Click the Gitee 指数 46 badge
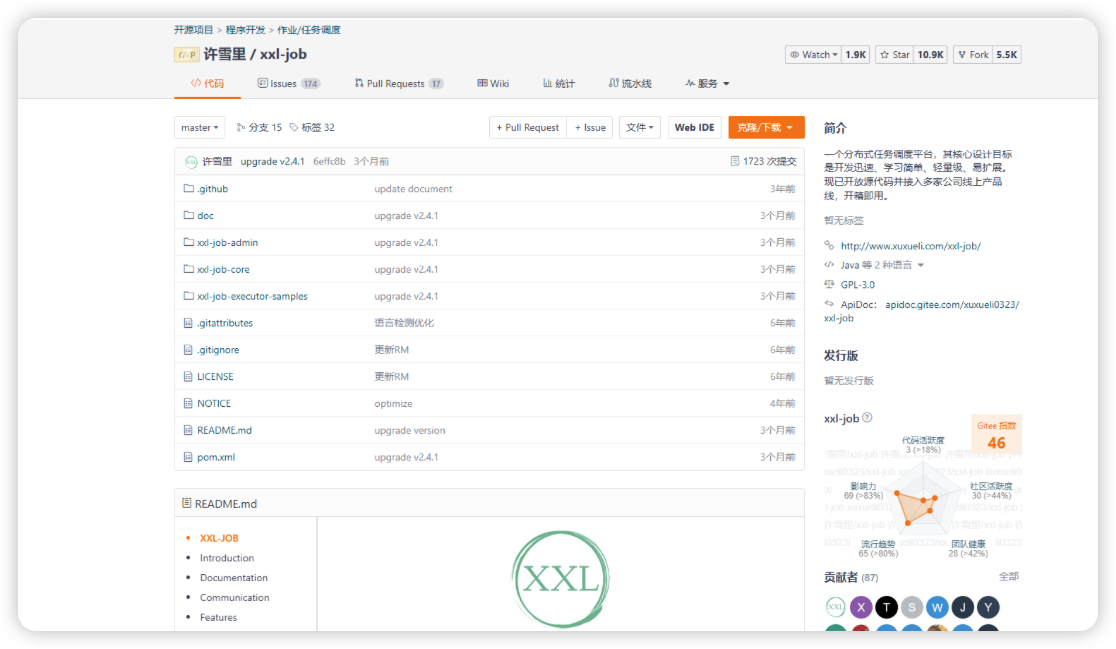1116x649 pixels. pos(996,434)
